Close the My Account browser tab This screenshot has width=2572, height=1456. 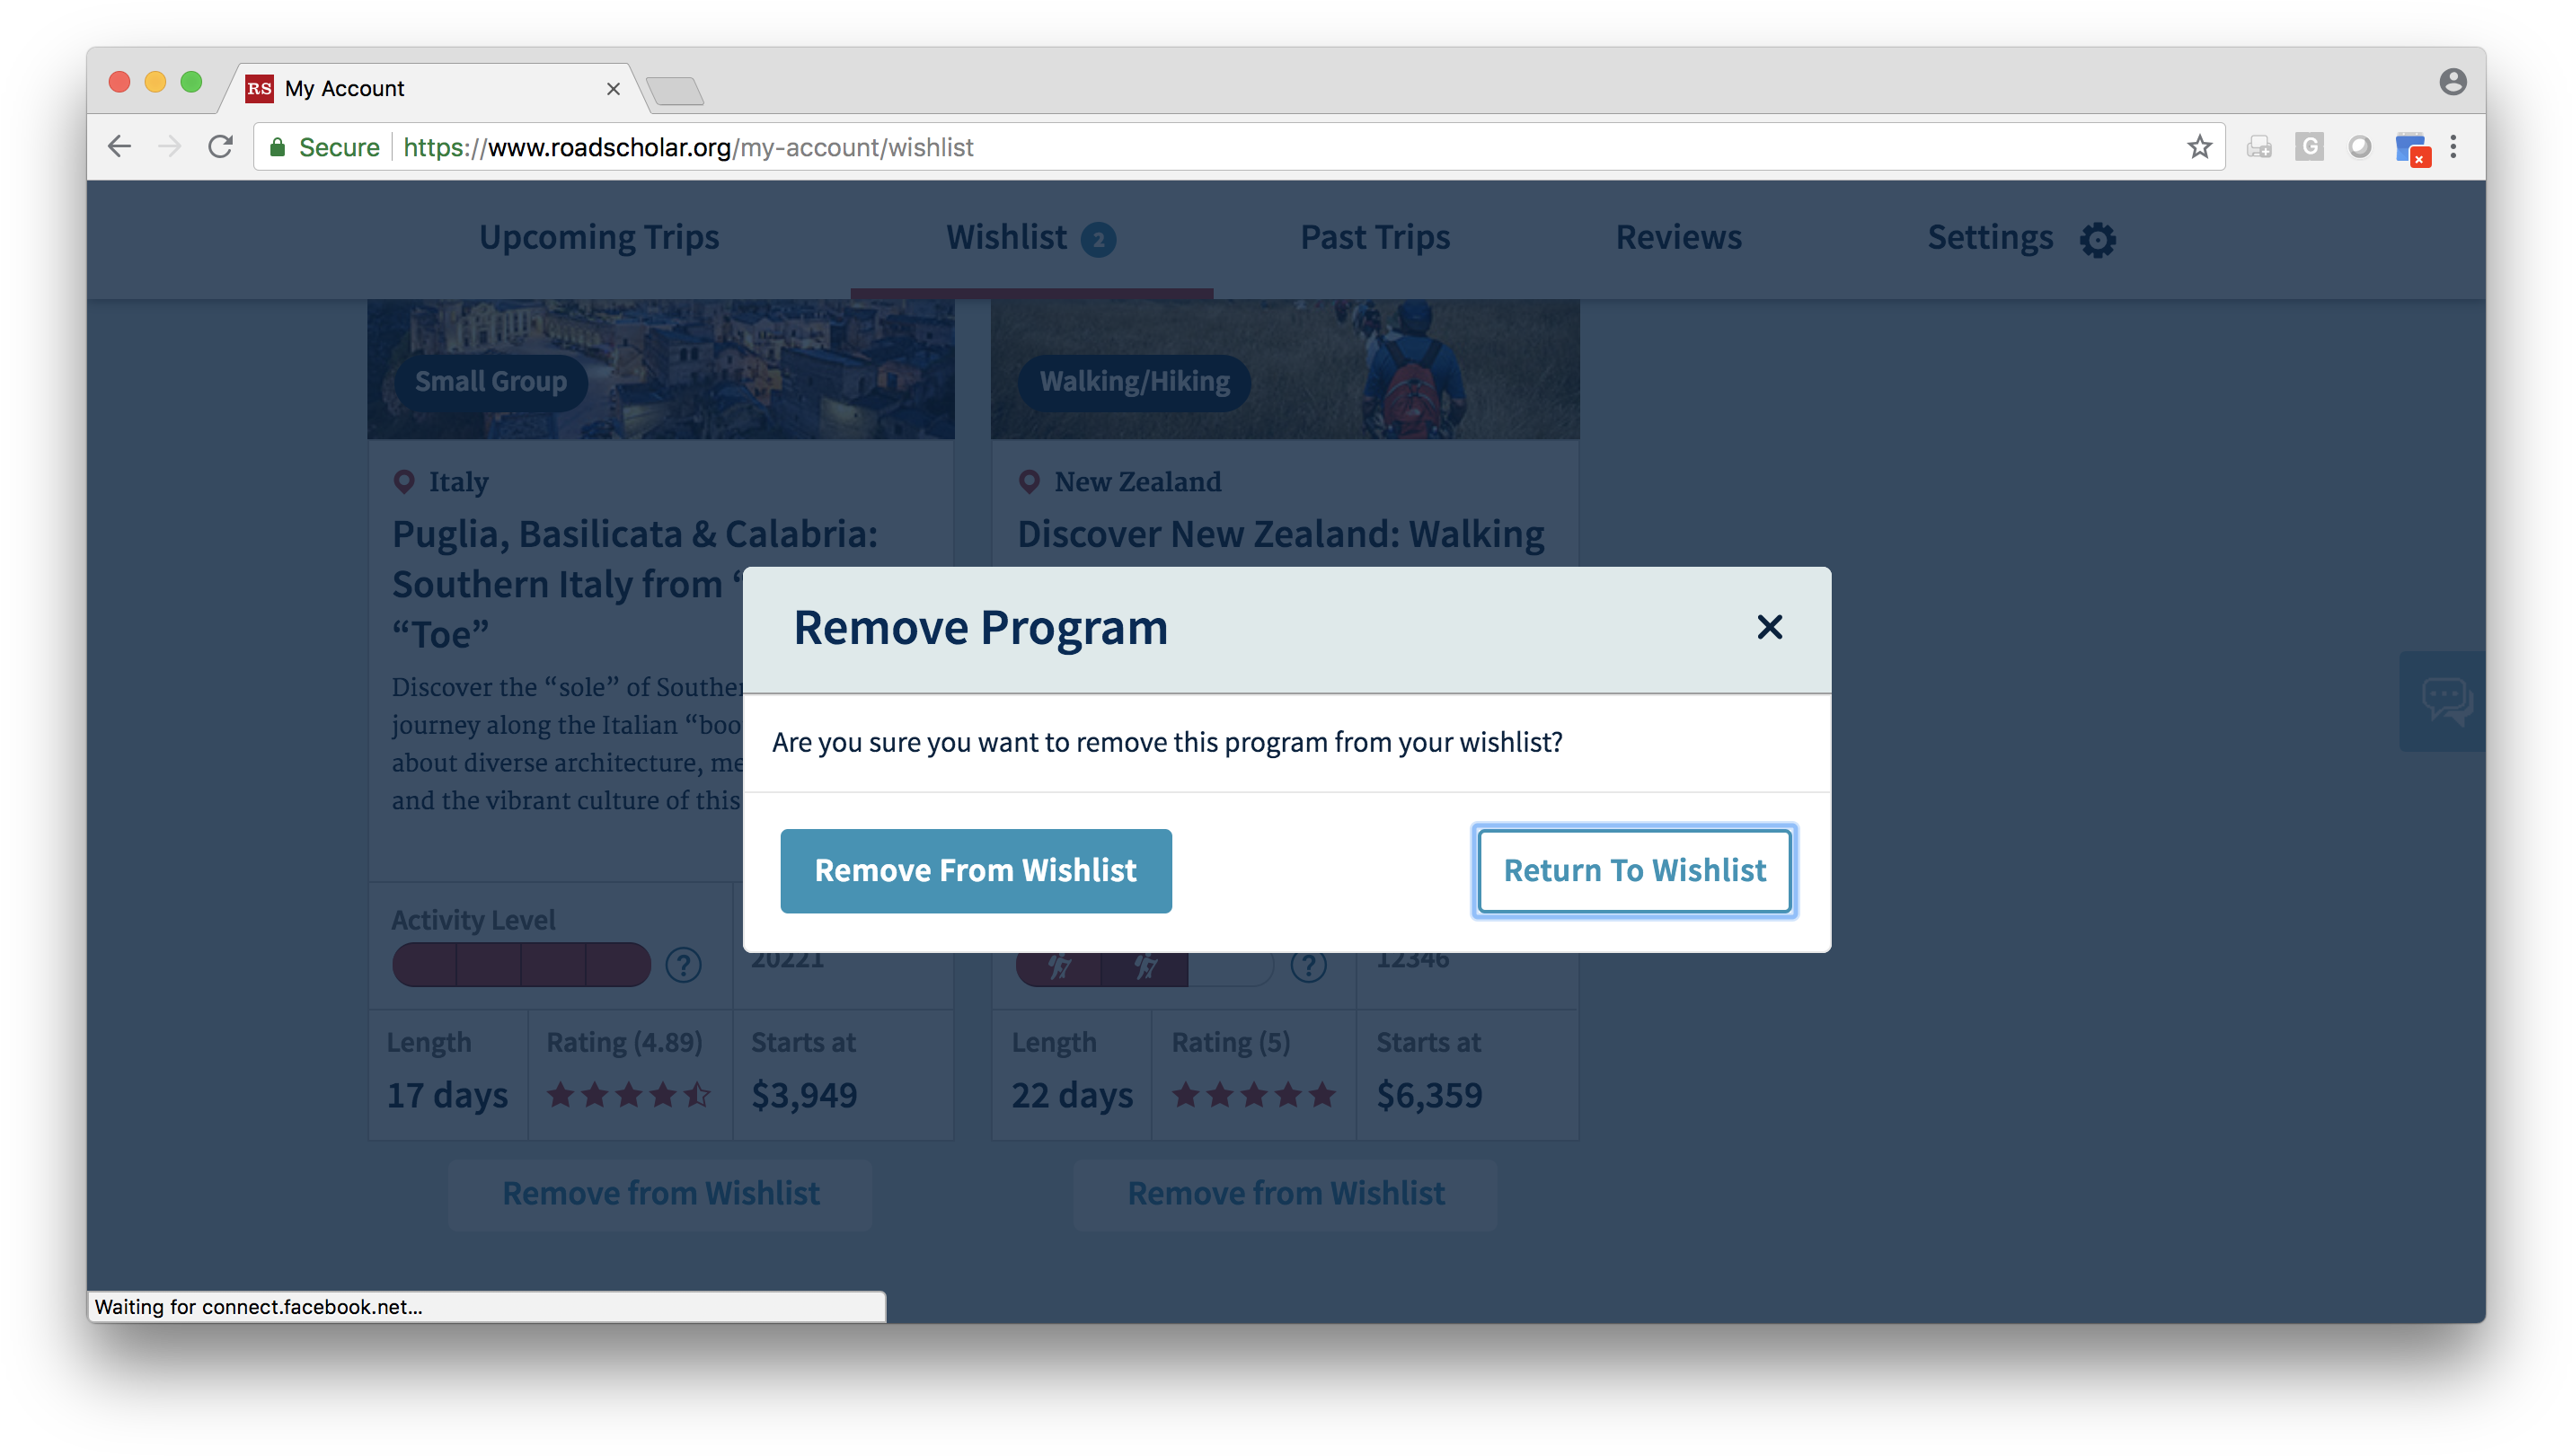613,88
